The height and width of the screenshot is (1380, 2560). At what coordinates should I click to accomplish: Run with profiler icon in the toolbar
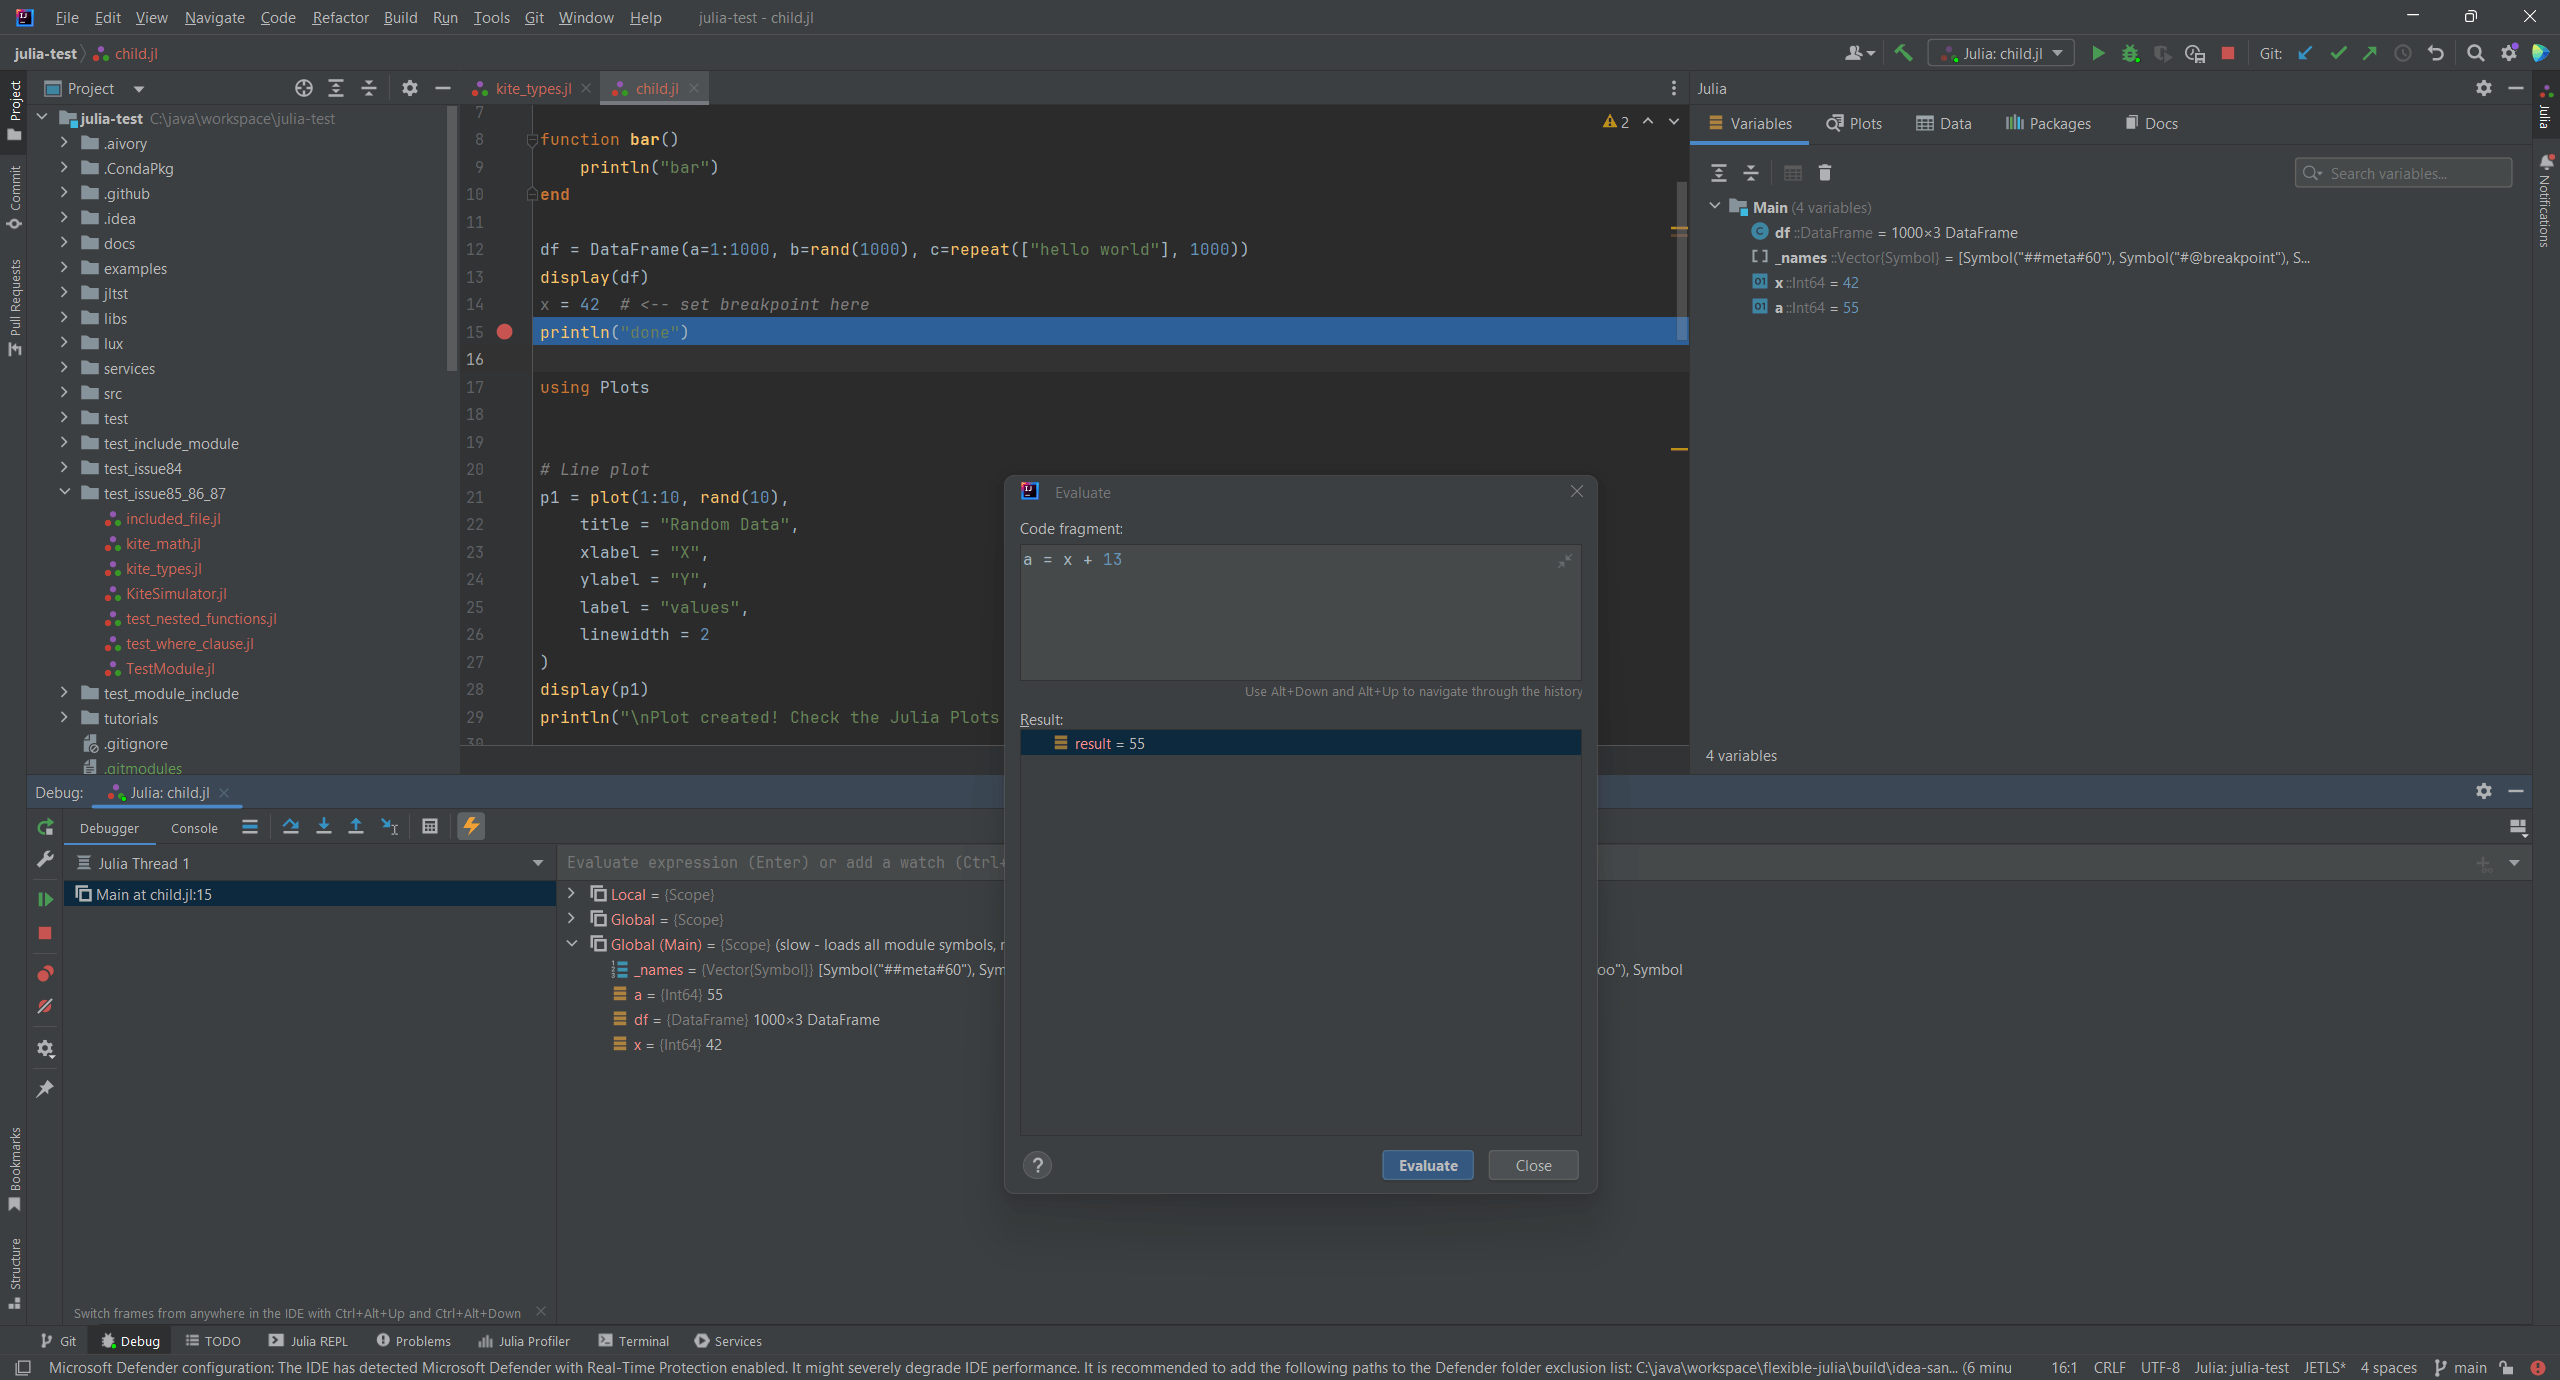point(2194,53)
